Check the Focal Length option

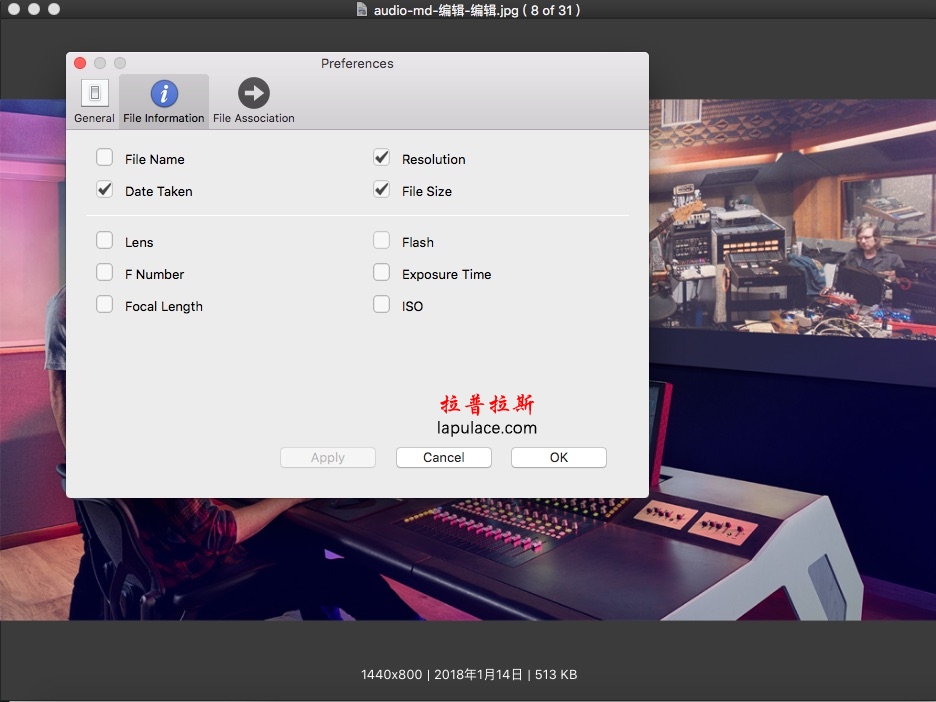(x=104, y=304)
